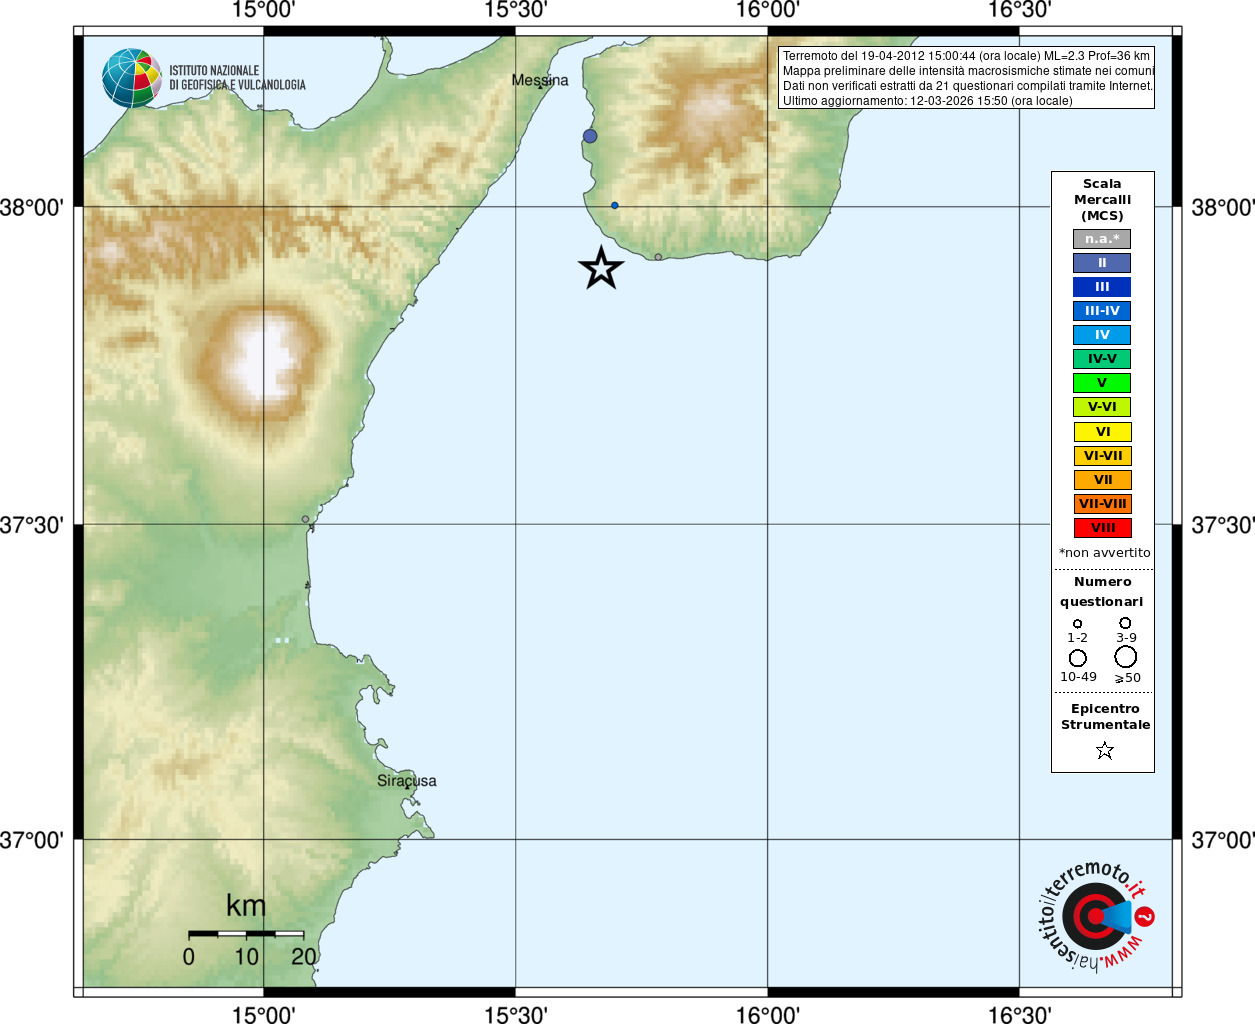Click the red VIII intensity swatch
Screen dimensions: 1255x1024
[x=1102, y=528]
